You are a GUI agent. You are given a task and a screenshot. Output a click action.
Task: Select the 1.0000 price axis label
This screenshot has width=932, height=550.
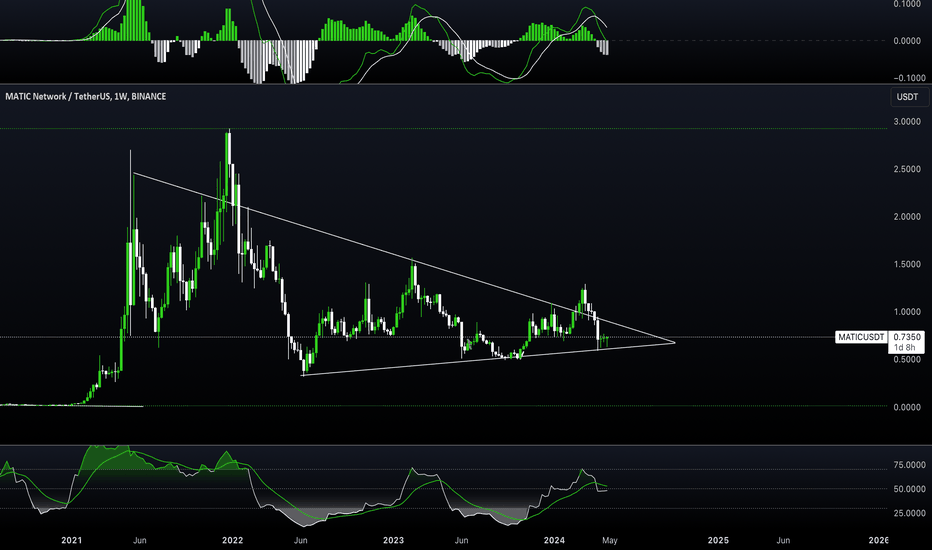[x=907, y=312]
